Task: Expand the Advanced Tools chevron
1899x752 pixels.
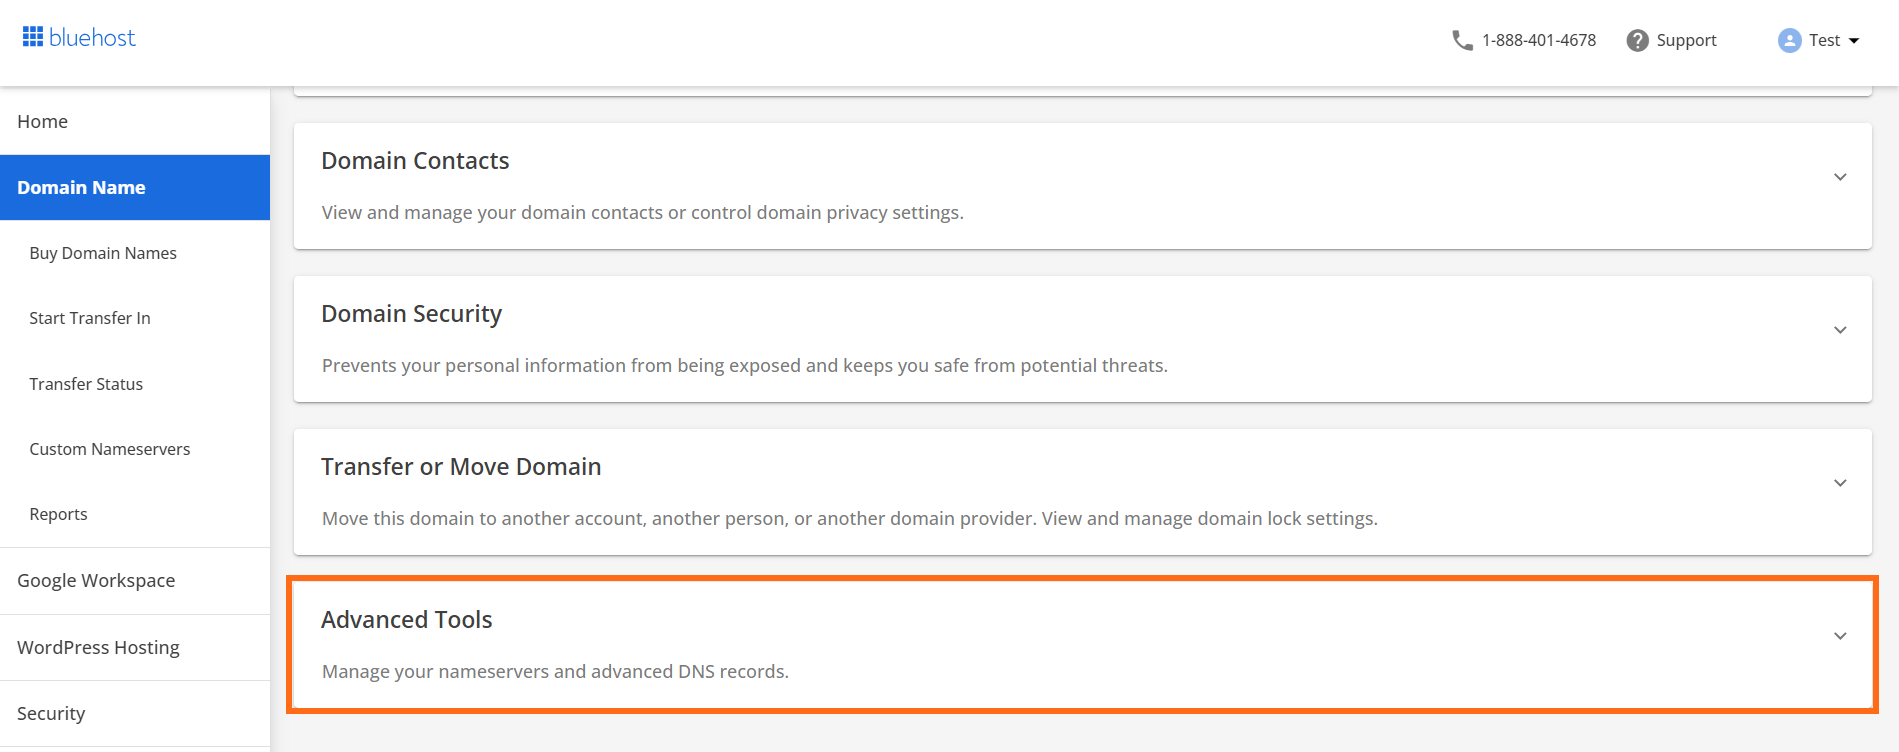Action: coord(1839,636)
